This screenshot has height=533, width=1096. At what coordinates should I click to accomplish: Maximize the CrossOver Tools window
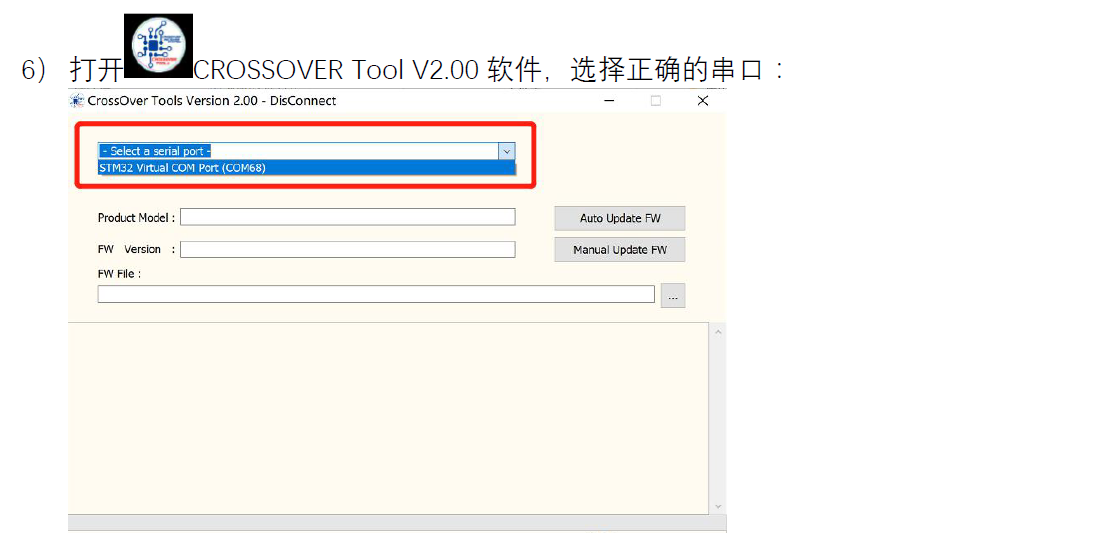[656, 101]
